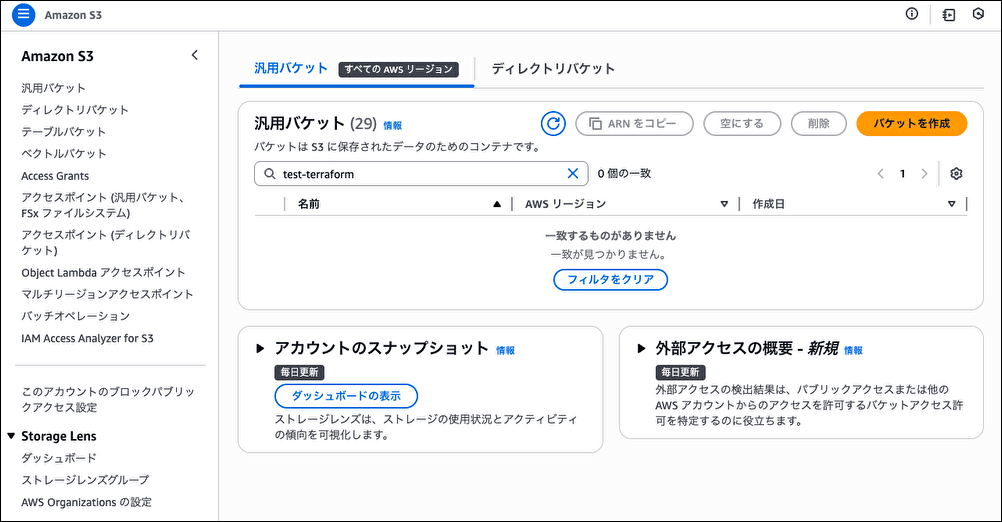Viewport: 1002px width, 522px height.
Task: Click Amazon S3 breadcrumb title at top
Action: coord(73,15)
